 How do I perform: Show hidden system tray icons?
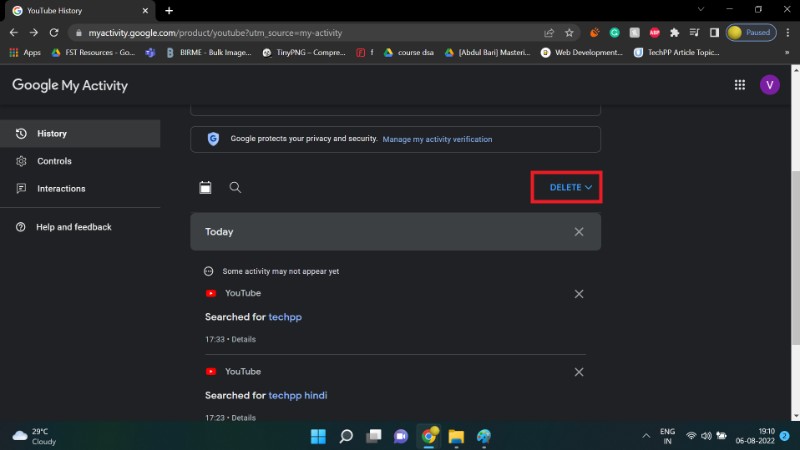645,436
